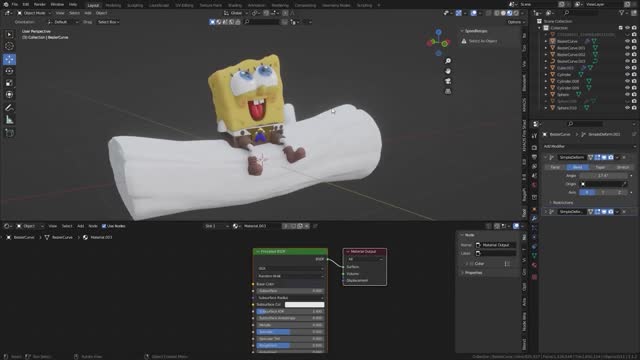Viewport: 640px width, 360px height.
Task: Click the zoom magnifier viewport icon
Action: click(448, 61)
